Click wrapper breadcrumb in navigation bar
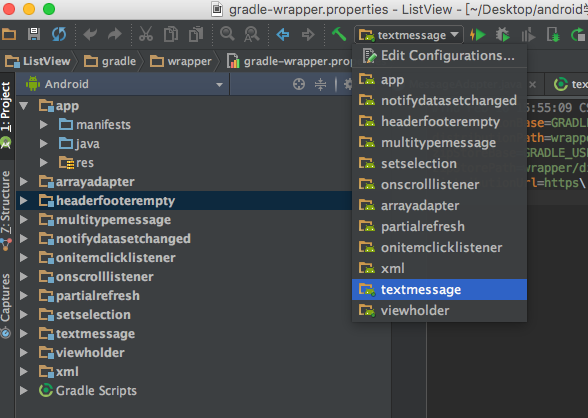The height and width of the screenshot is (418, 588). 181,61
